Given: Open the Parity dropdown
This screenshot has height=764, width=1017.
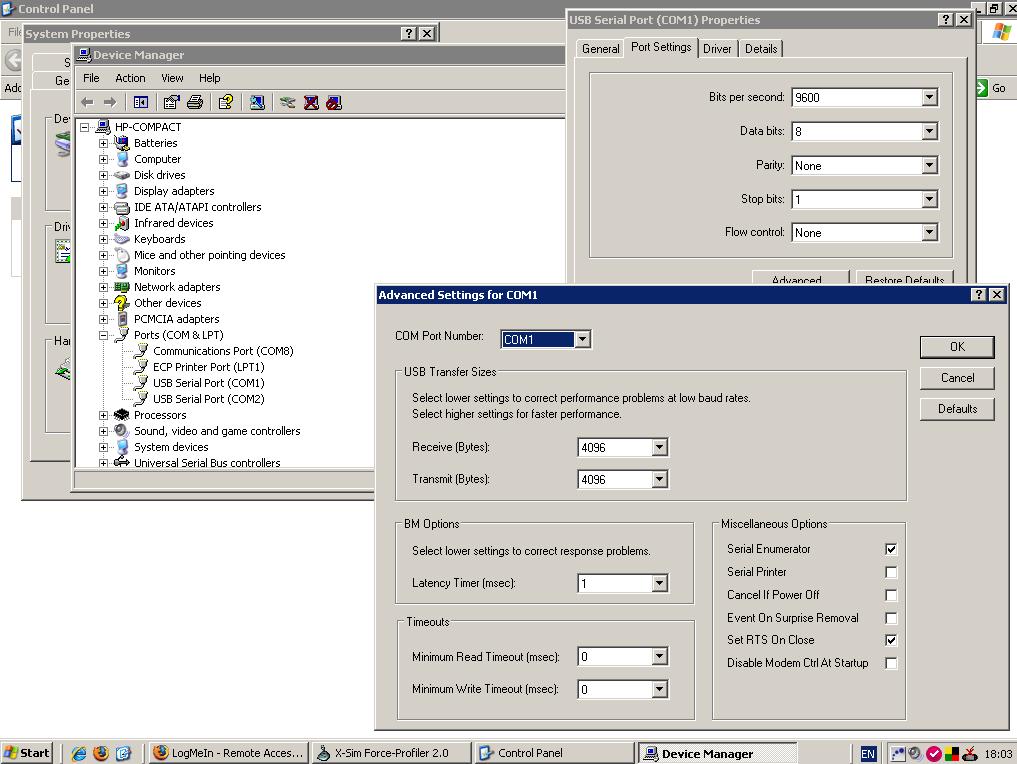Looking at the screenshot, I should [929, 165].
